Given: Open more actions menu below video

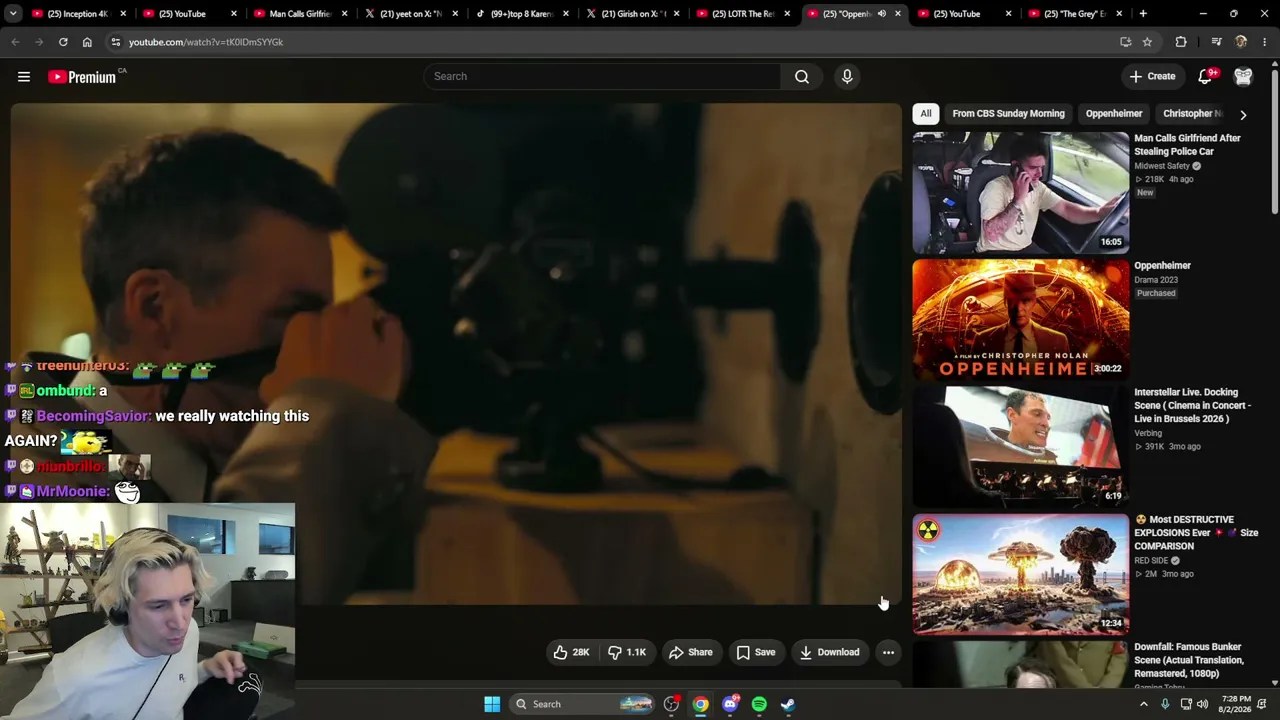Looking at the screenshot, I should 888,652.
